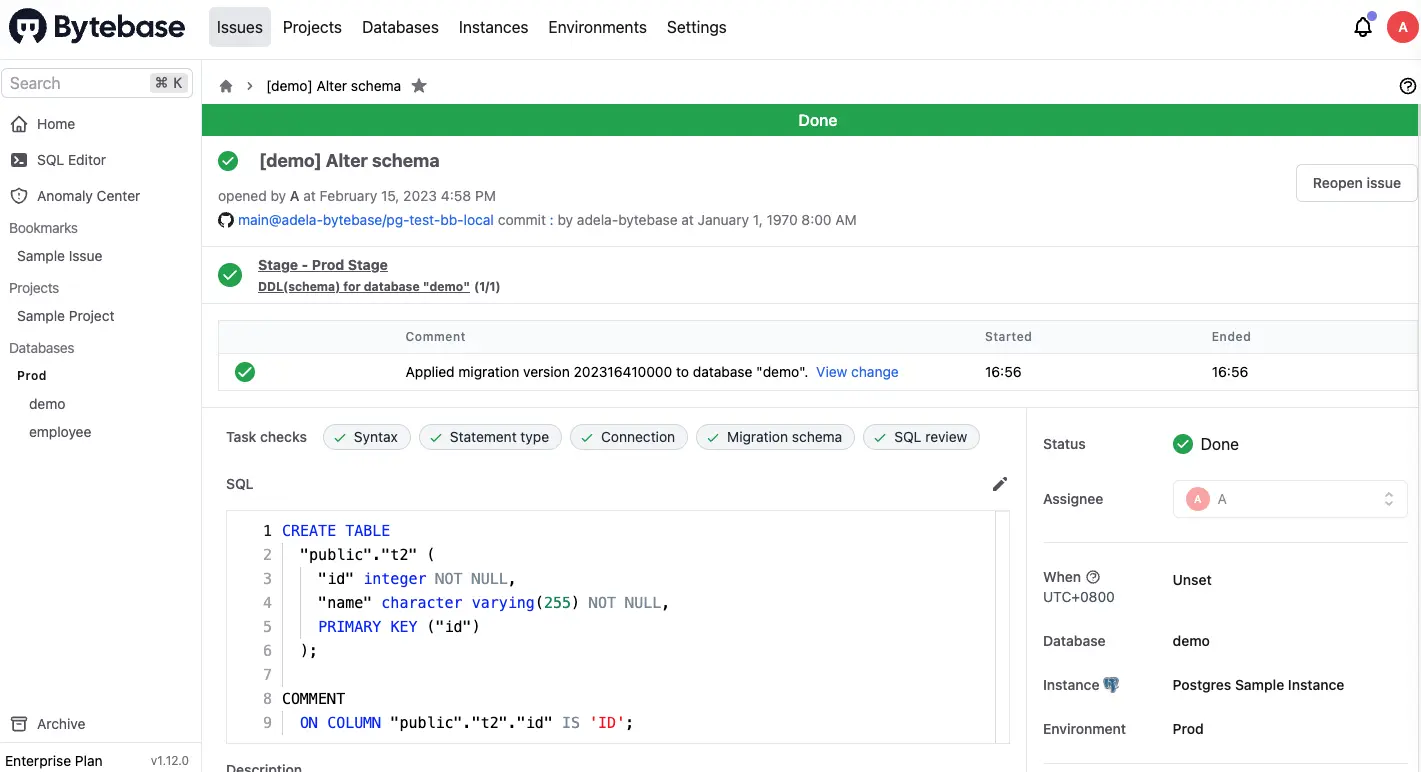The image size is (1421, 772).
Task: Click the home breadcrumb icon
Action: (x=226, y=86)
